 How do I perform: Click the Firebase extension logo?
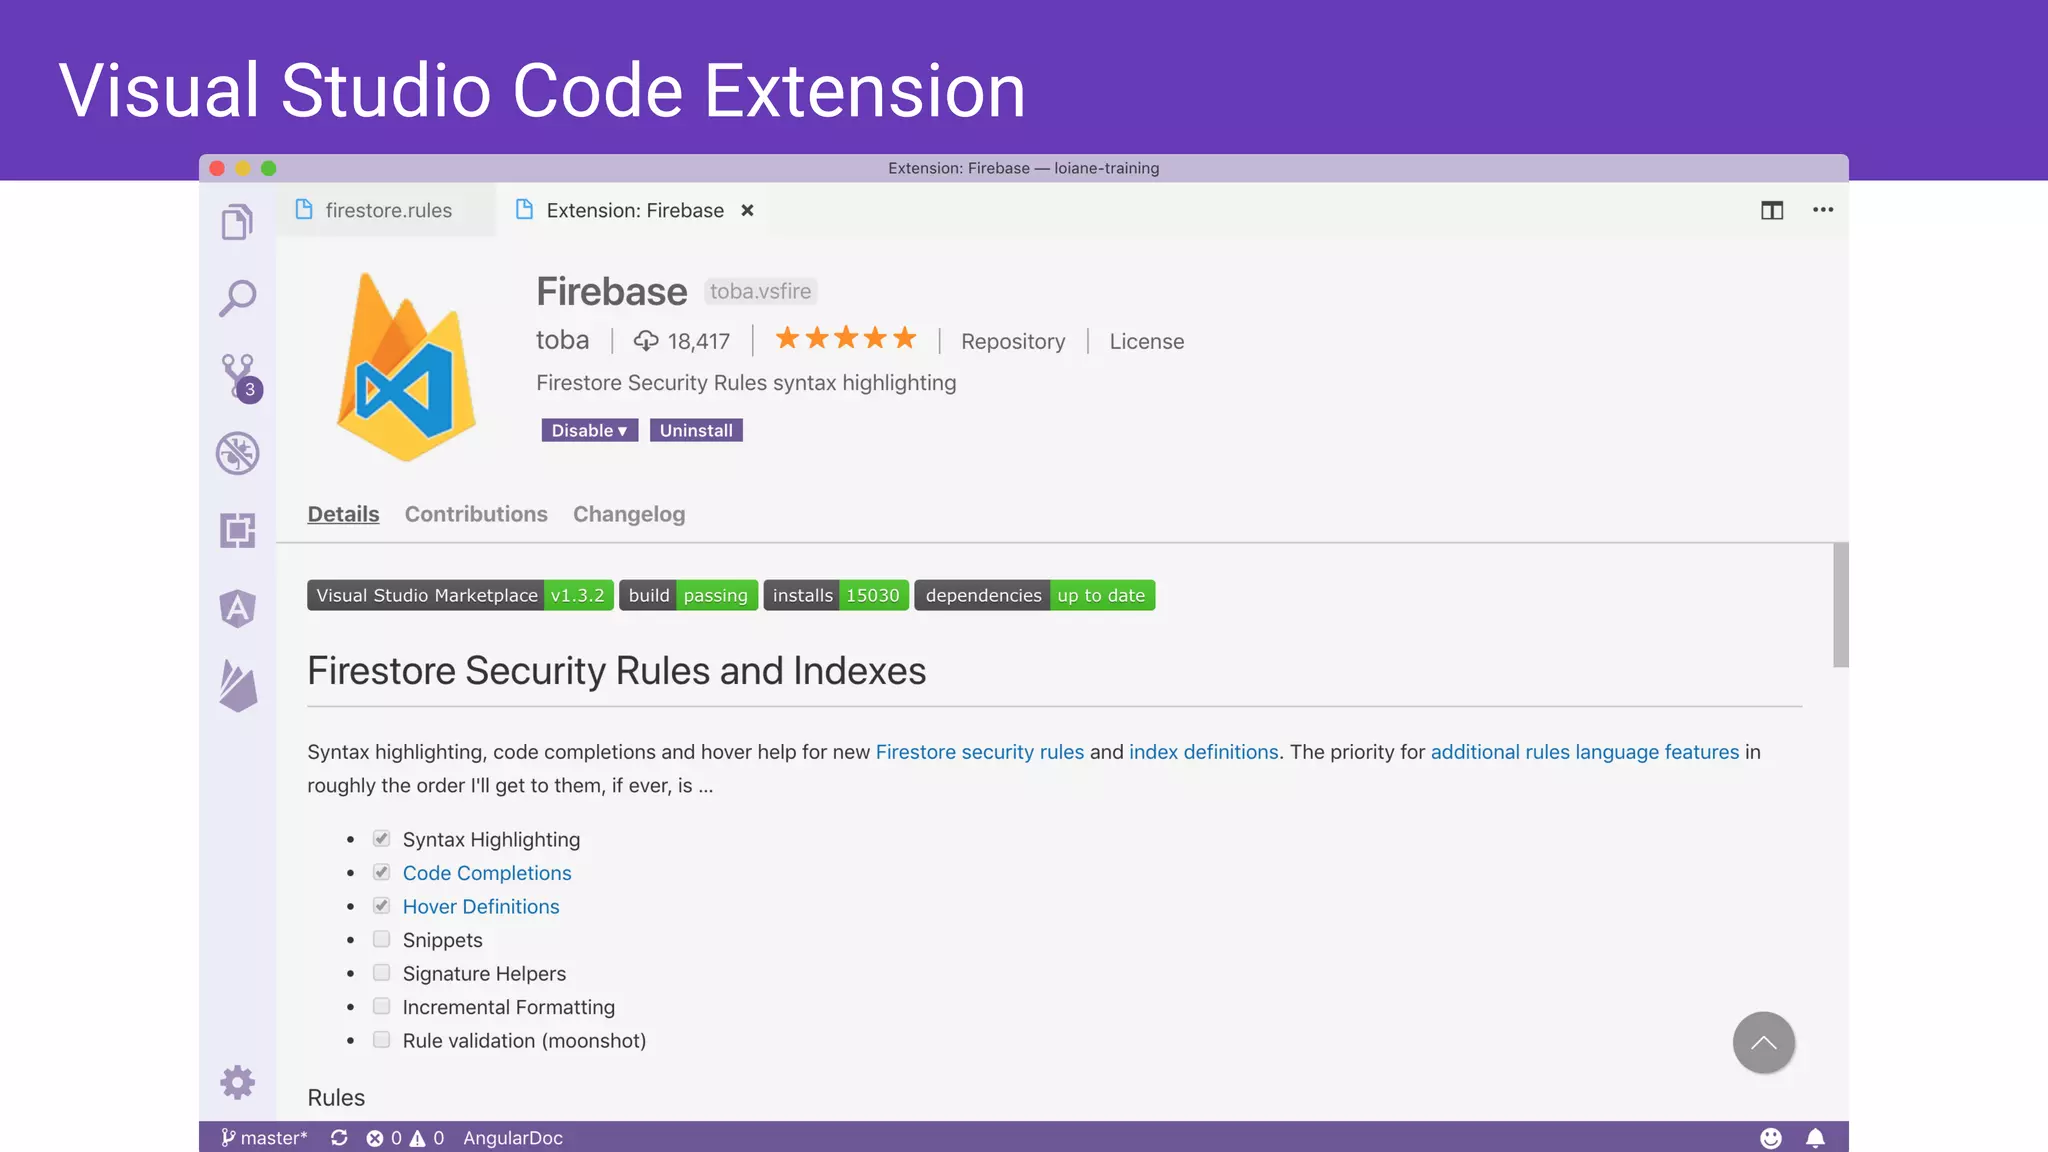(407, 367)
